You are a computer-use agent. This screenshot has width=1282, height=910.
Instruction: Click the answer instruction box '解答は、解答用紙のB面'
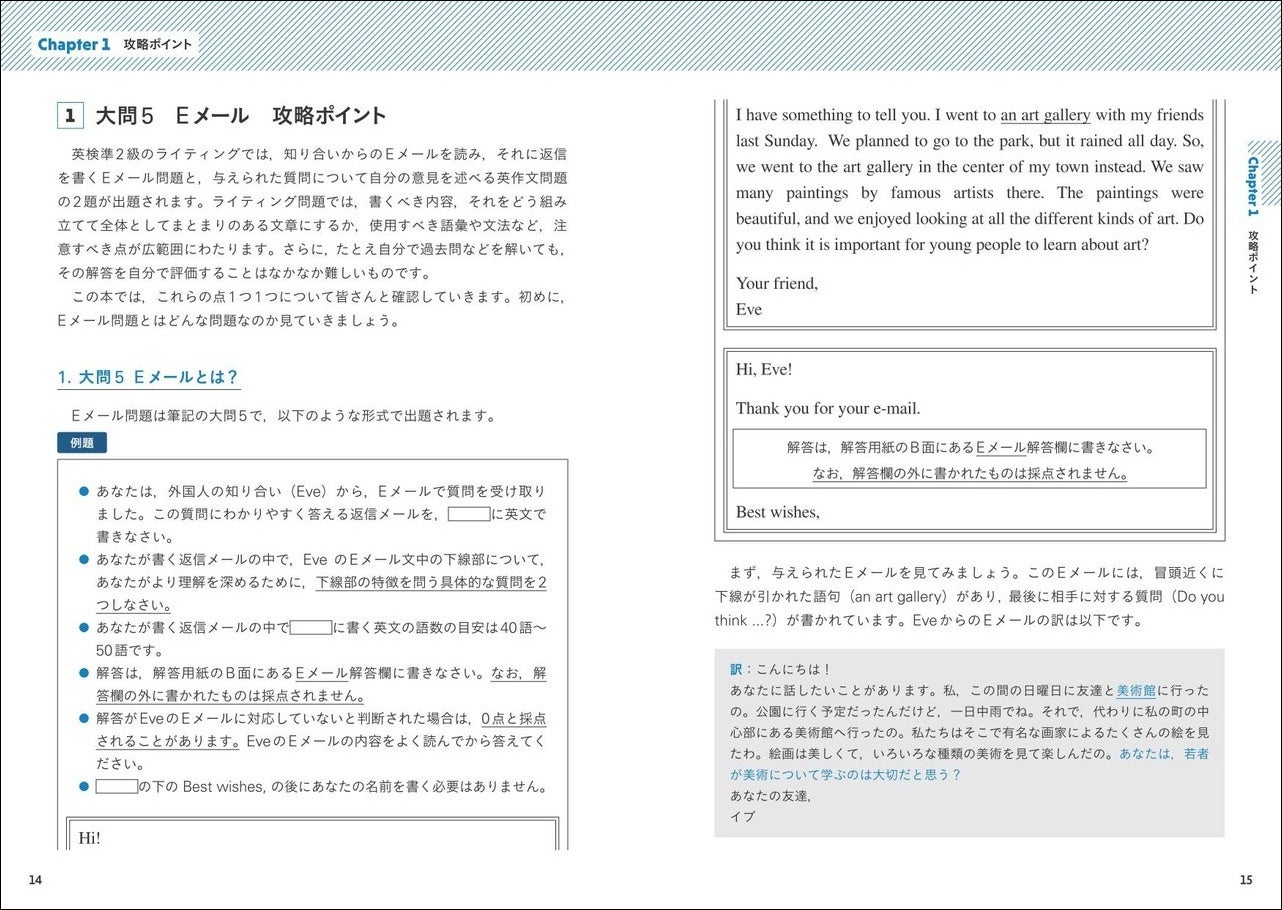pyautogui.click(x=969, y=459)
